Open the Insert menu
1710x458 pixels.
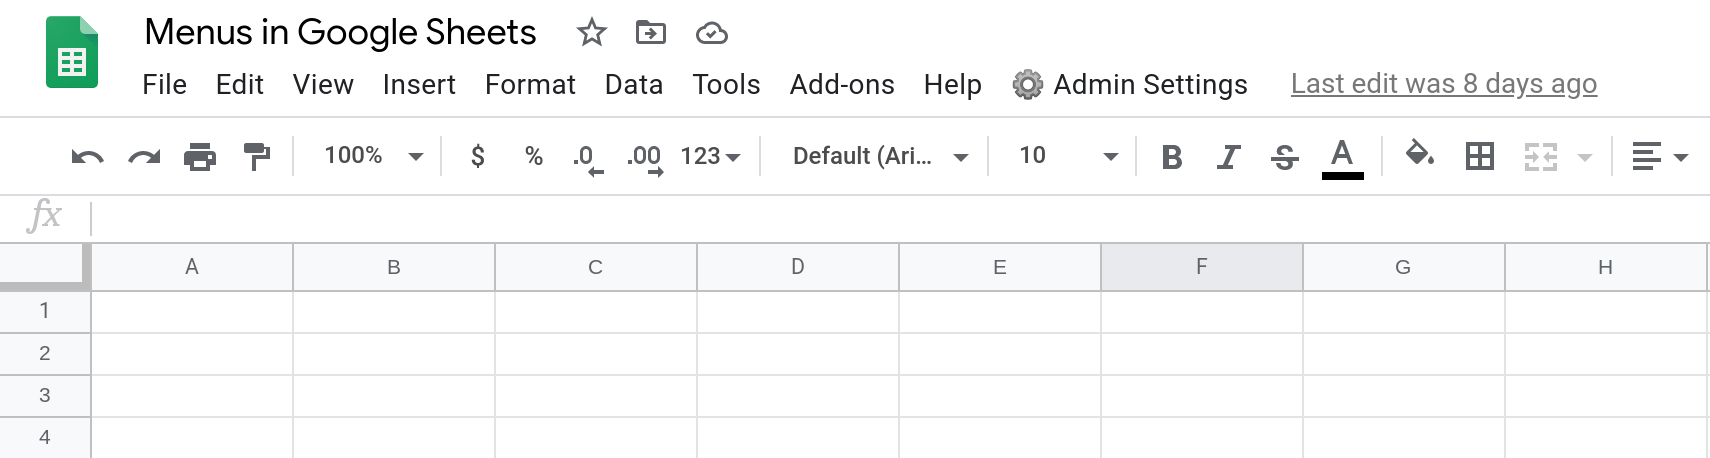tap(419, 84)
